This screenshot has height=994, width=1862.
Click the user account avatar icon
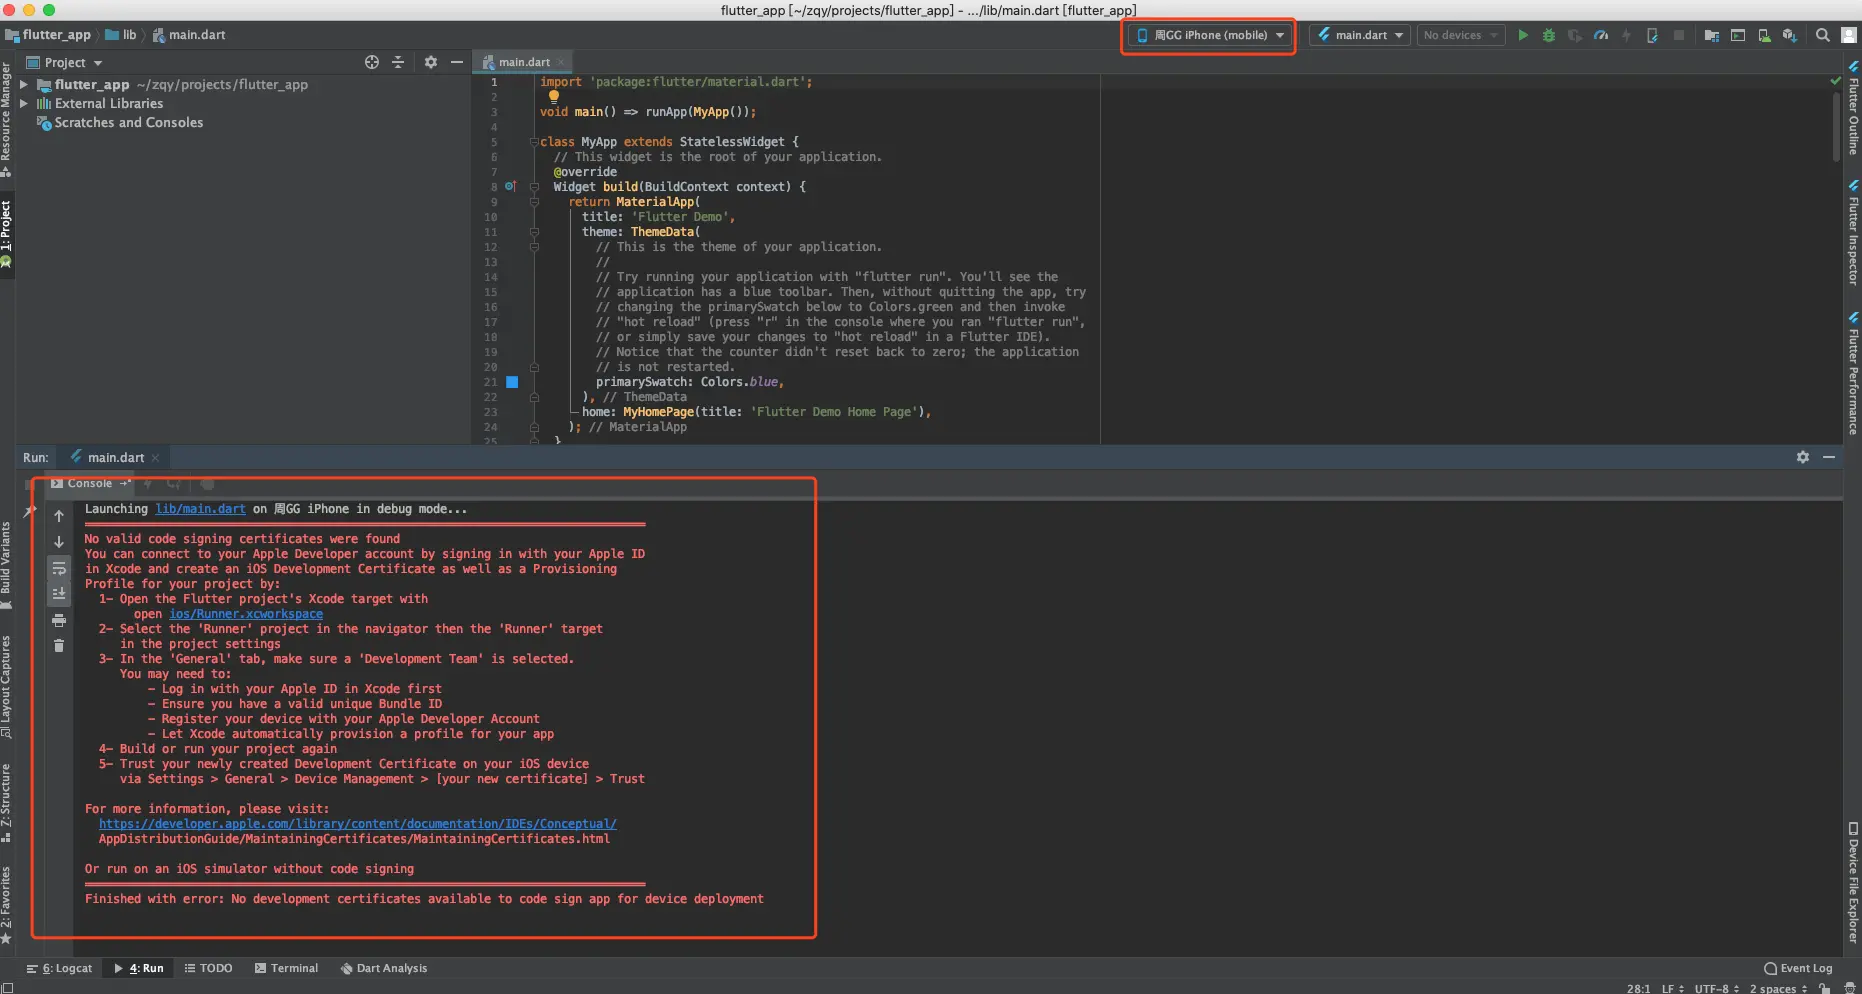(x=1849, y=35)
